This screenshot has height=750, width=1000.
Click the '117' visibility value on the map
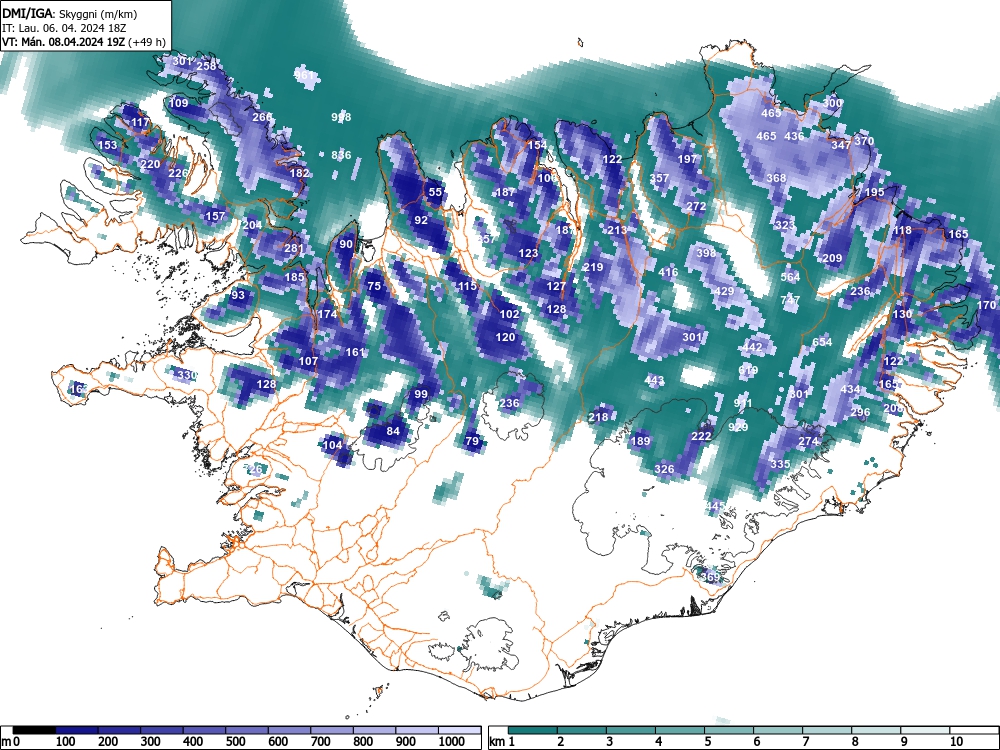pyautogui.click(x=140, y=122)
